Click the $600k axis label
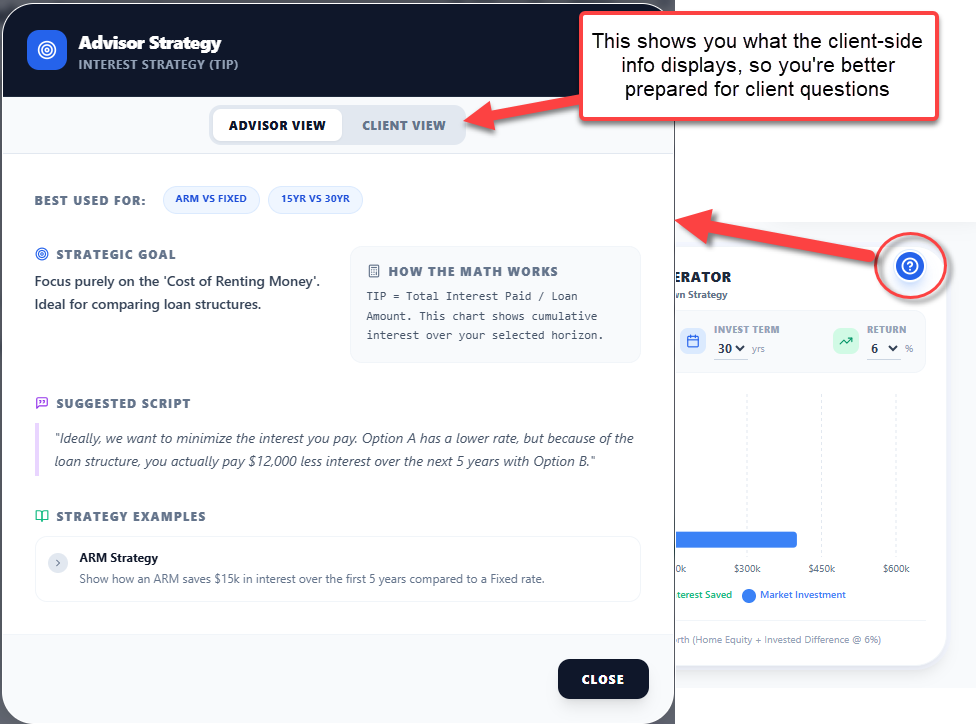Image resolution: width=977 pixels, height=724 pixels. (x=896, y=569)
